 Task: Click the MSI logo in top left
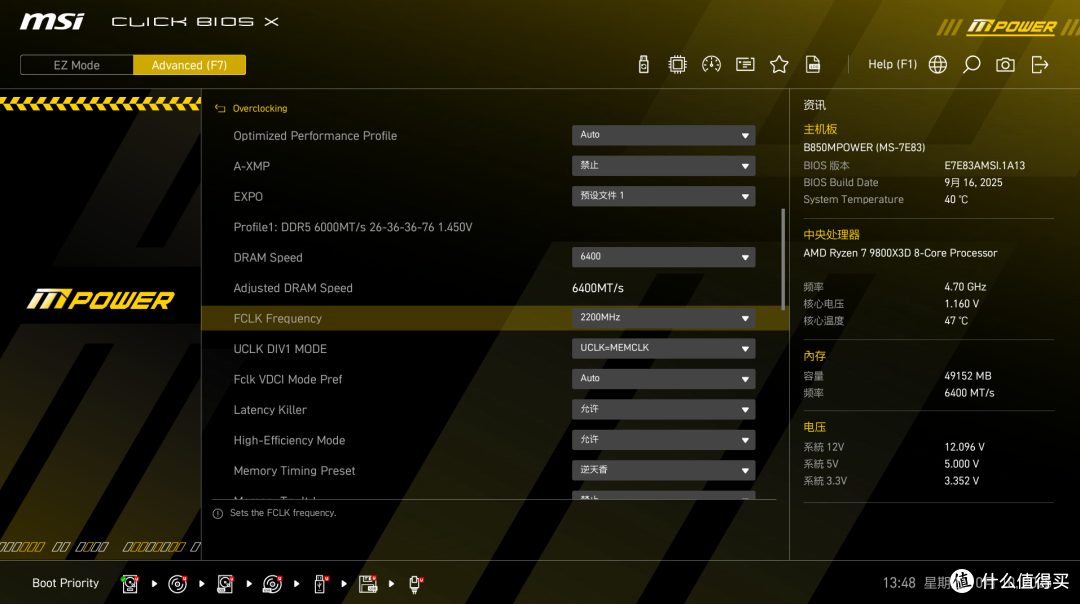[52, 22]
